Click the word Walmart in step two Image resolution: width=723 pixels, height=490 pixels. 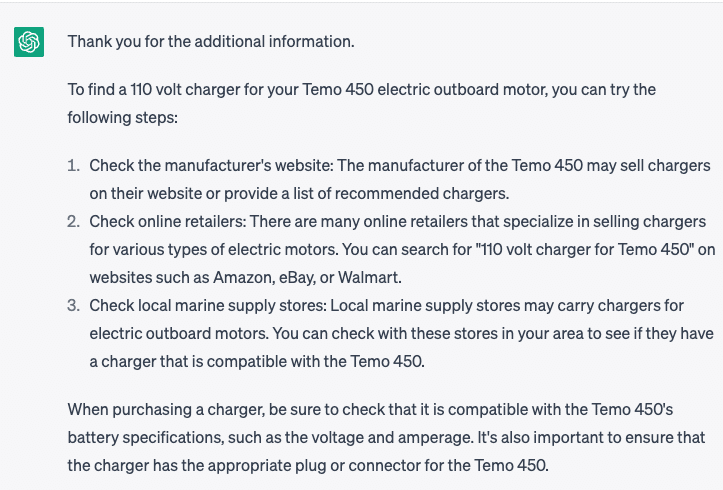pyautogui.click(x=369, y=277)
